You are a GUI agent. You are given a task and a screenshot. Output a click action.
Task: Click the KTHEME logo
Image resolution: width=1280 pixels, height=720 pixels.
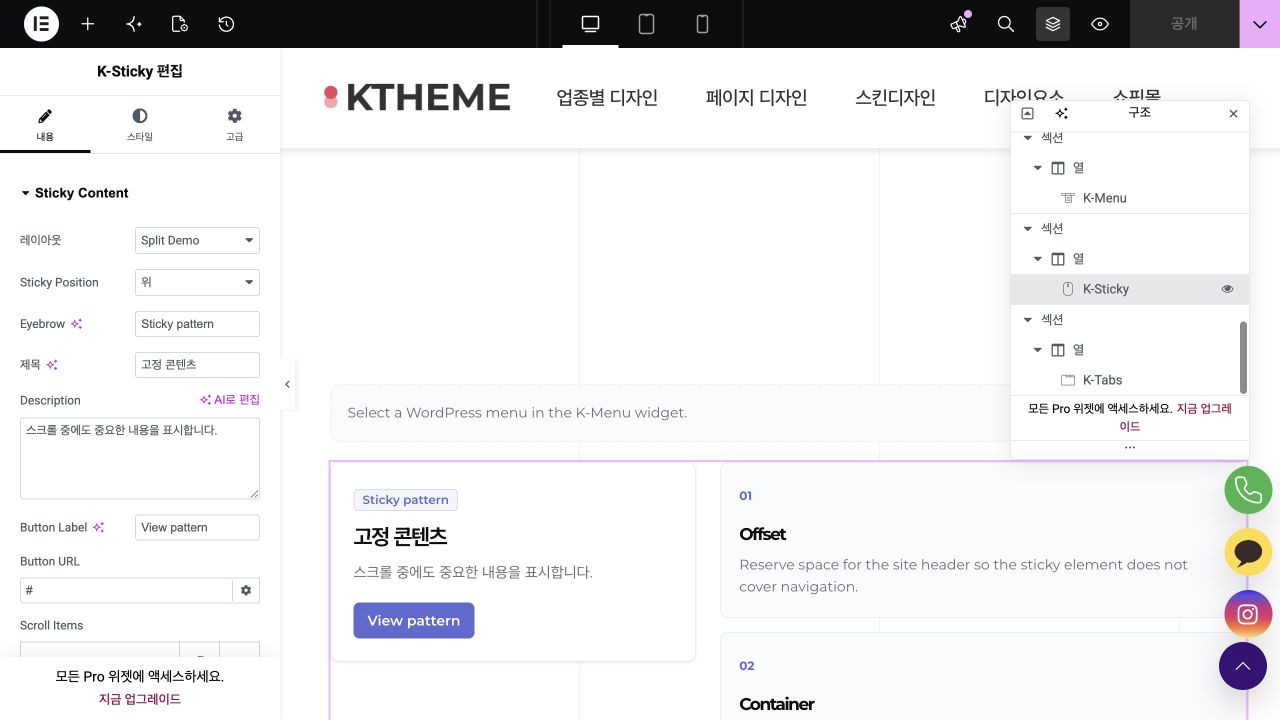pyautogui.click(x=417, y=97)
